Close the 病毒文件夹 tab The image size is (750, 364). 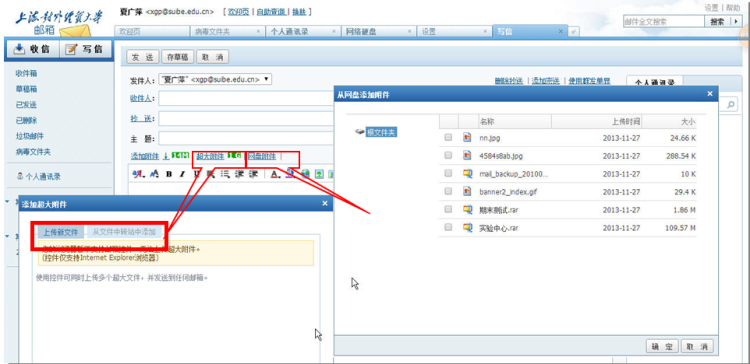point(258,32)
